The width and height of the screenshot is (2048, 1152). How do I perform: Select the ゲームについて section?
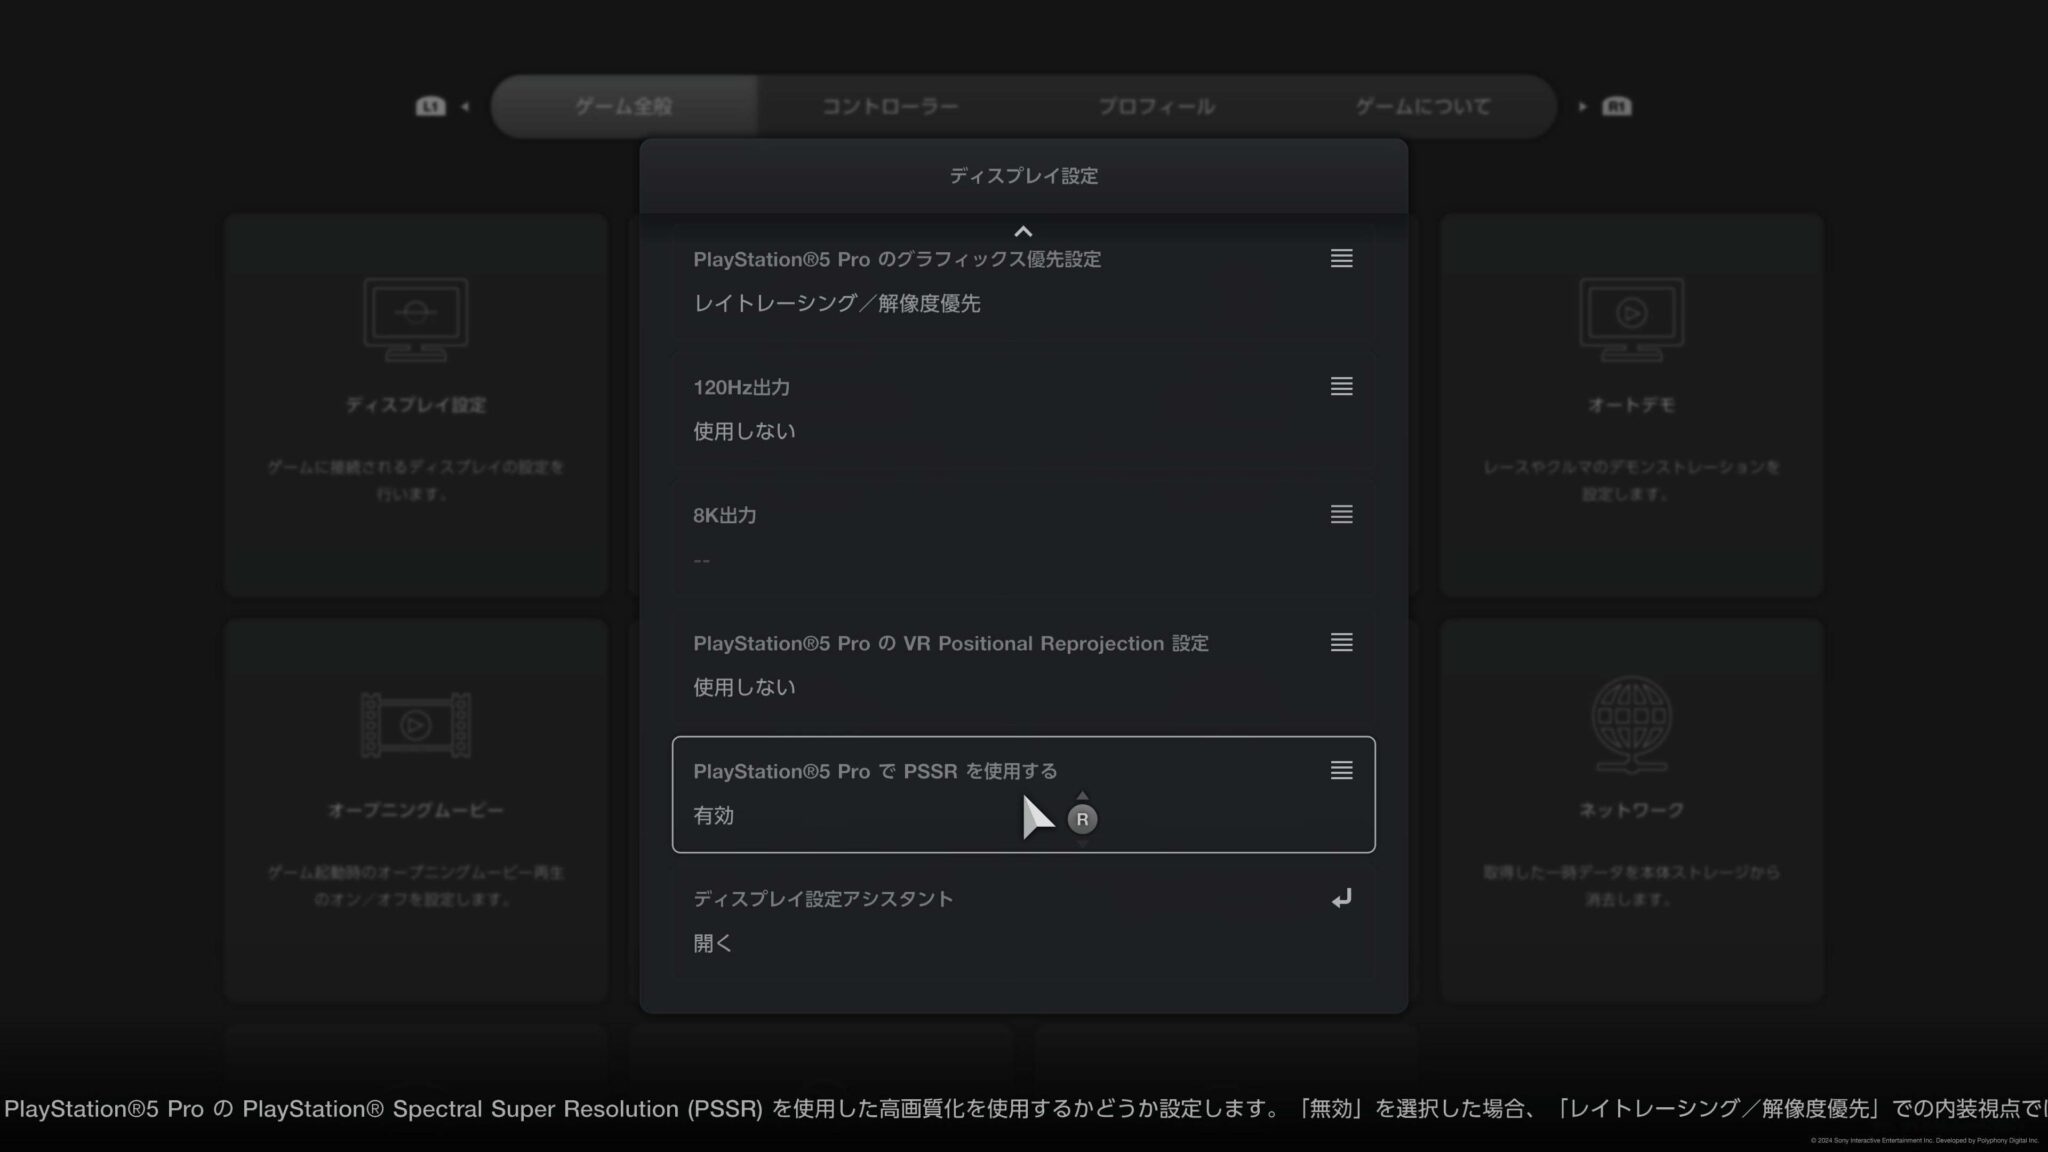pyautogui.click(x=1424, y=106)
